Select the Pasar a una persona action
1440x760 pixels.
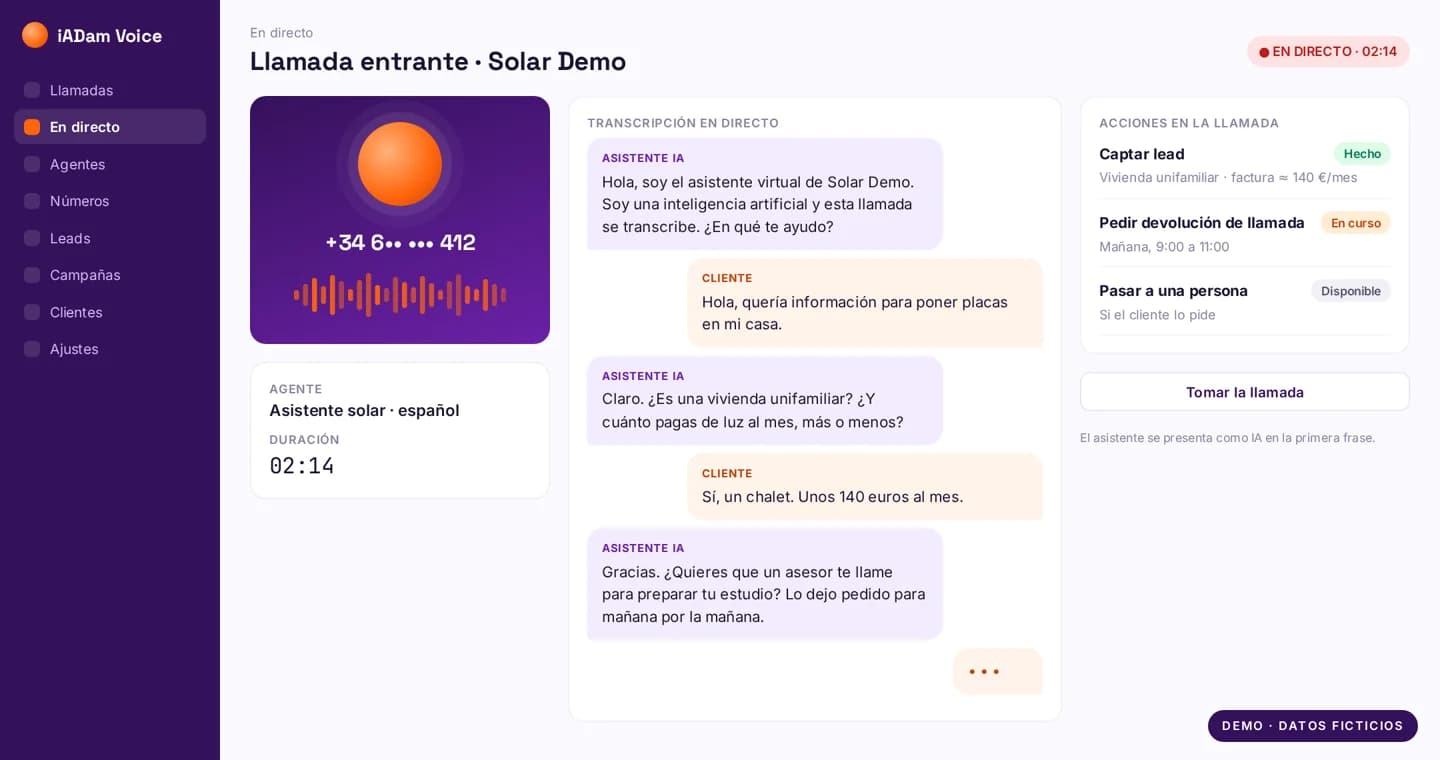[1174, 291]
